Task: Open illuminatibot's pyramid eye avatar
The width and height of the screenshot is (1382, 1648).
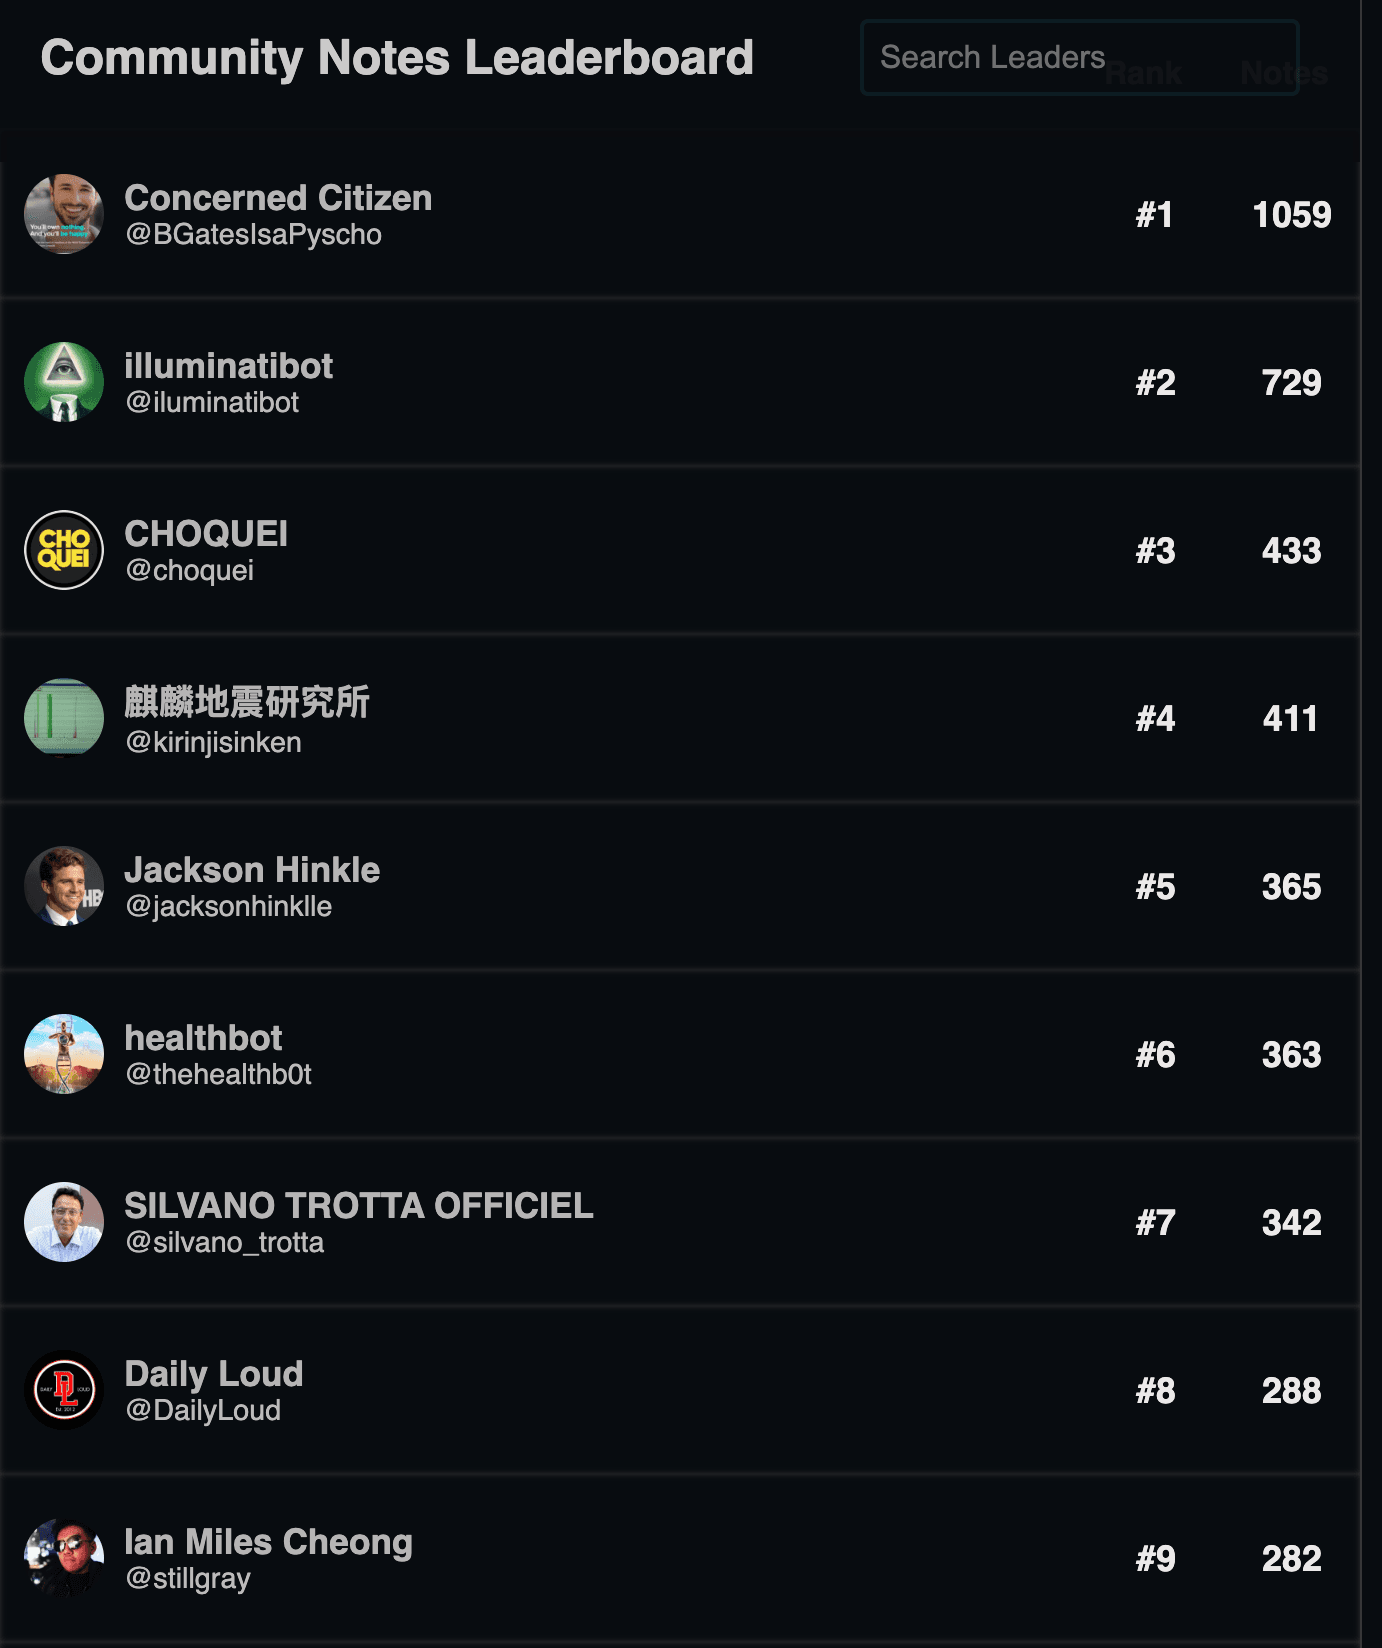Action: click(x=64, y=382)
